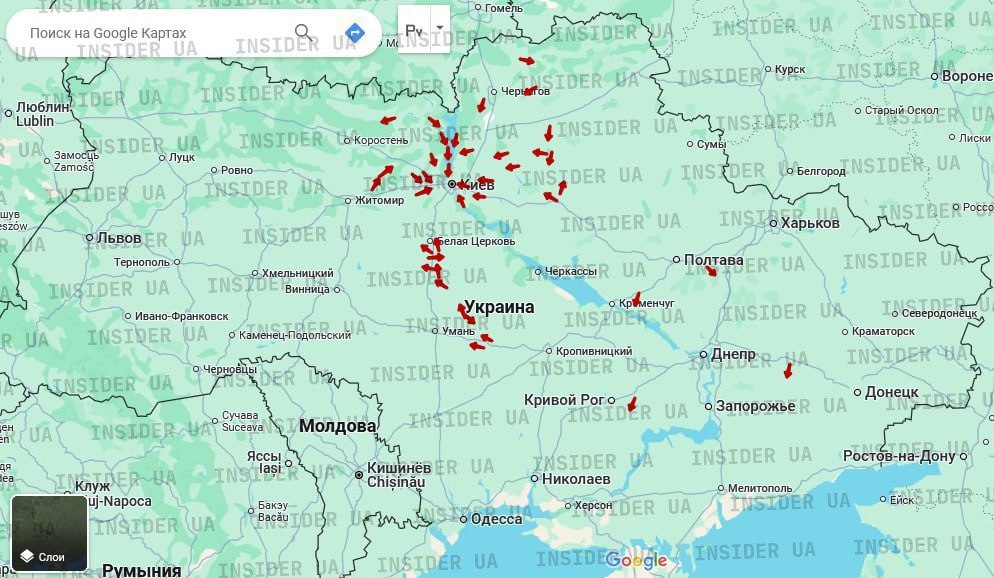Open directions with the blue directions icon
This screenshot has height=578, width=994.
(x=354, y=32)
